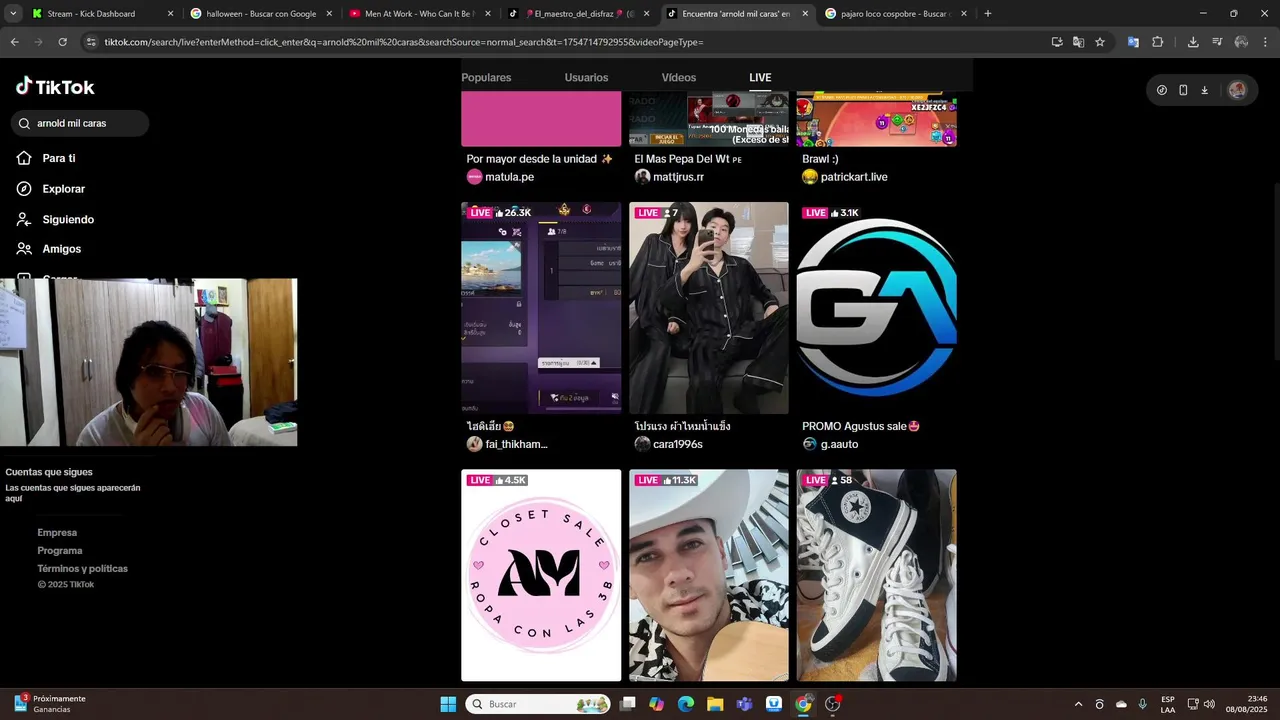The width and height of the screenshot is (1280, 720).
Task: Click the search field containing 'arnold mil caras'
Action: pyautogui.click(x=80, y=123)
